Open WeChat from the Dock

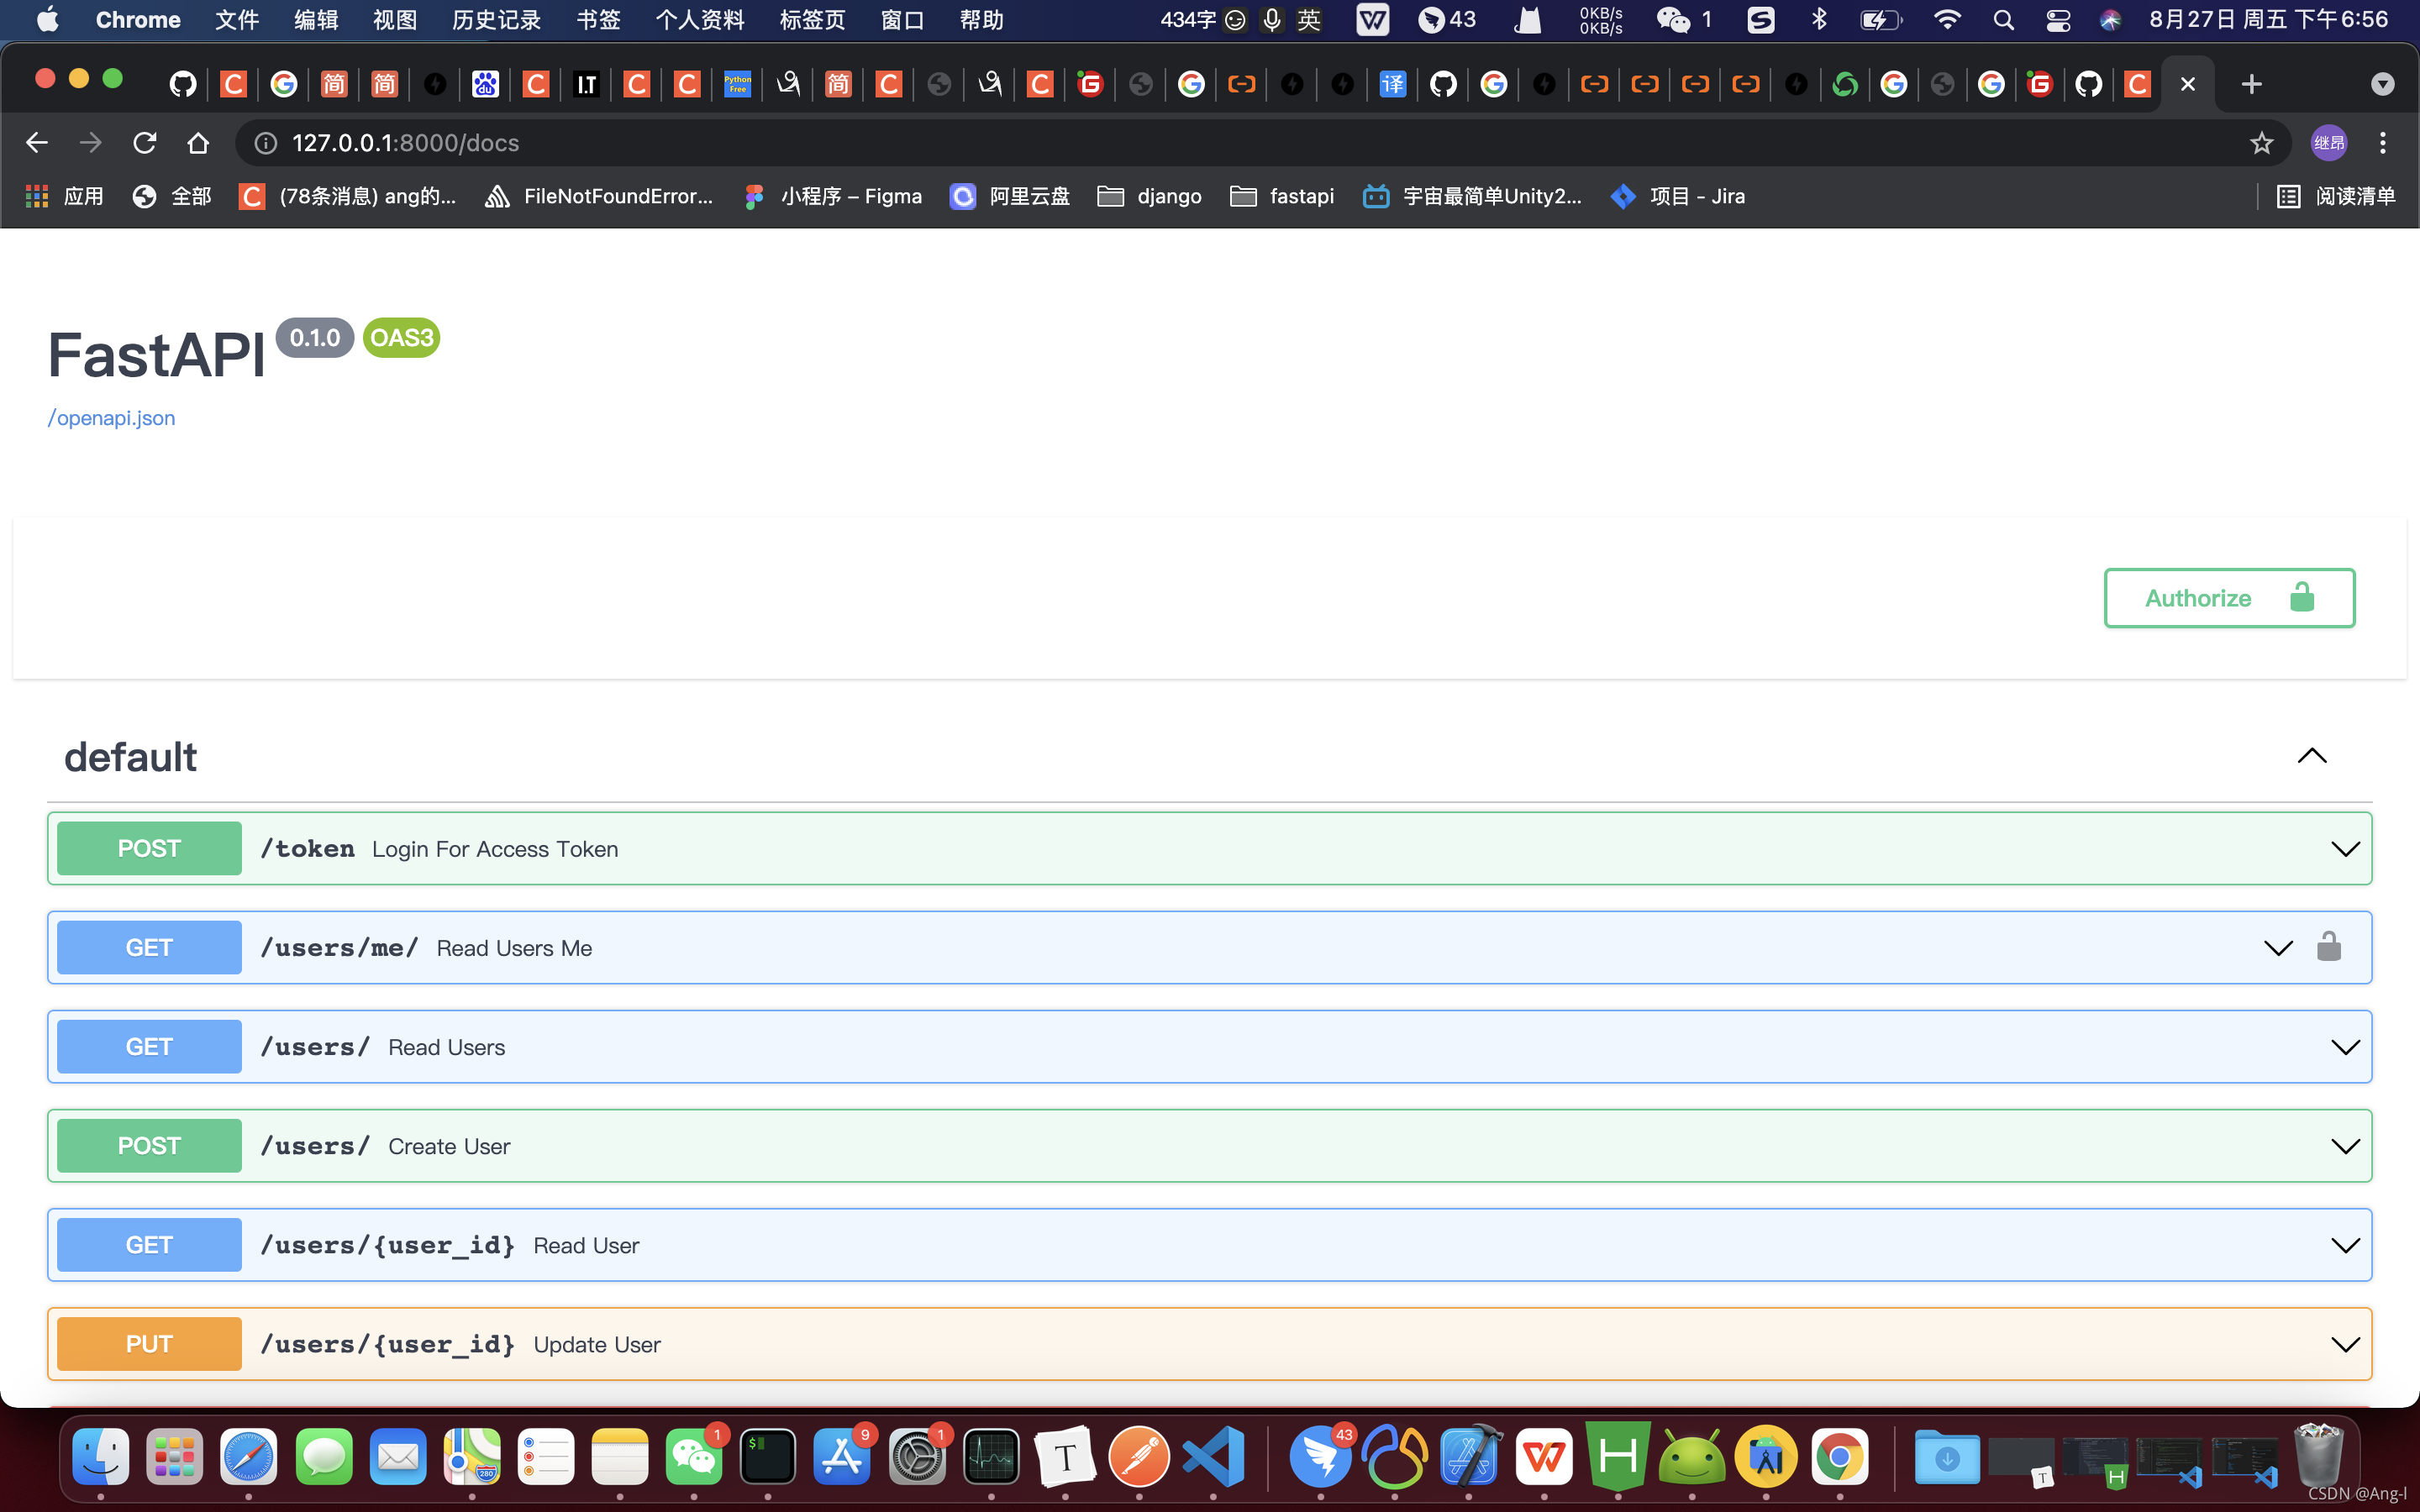693,1456
